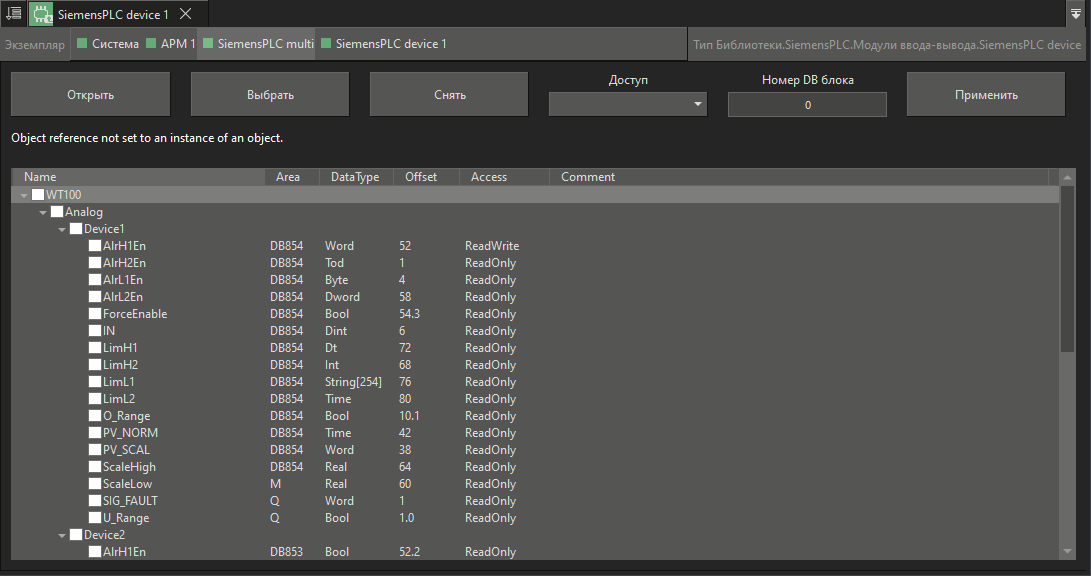Select the ScaleHigh tree row

pyautogui.click(x=536, y=467)
